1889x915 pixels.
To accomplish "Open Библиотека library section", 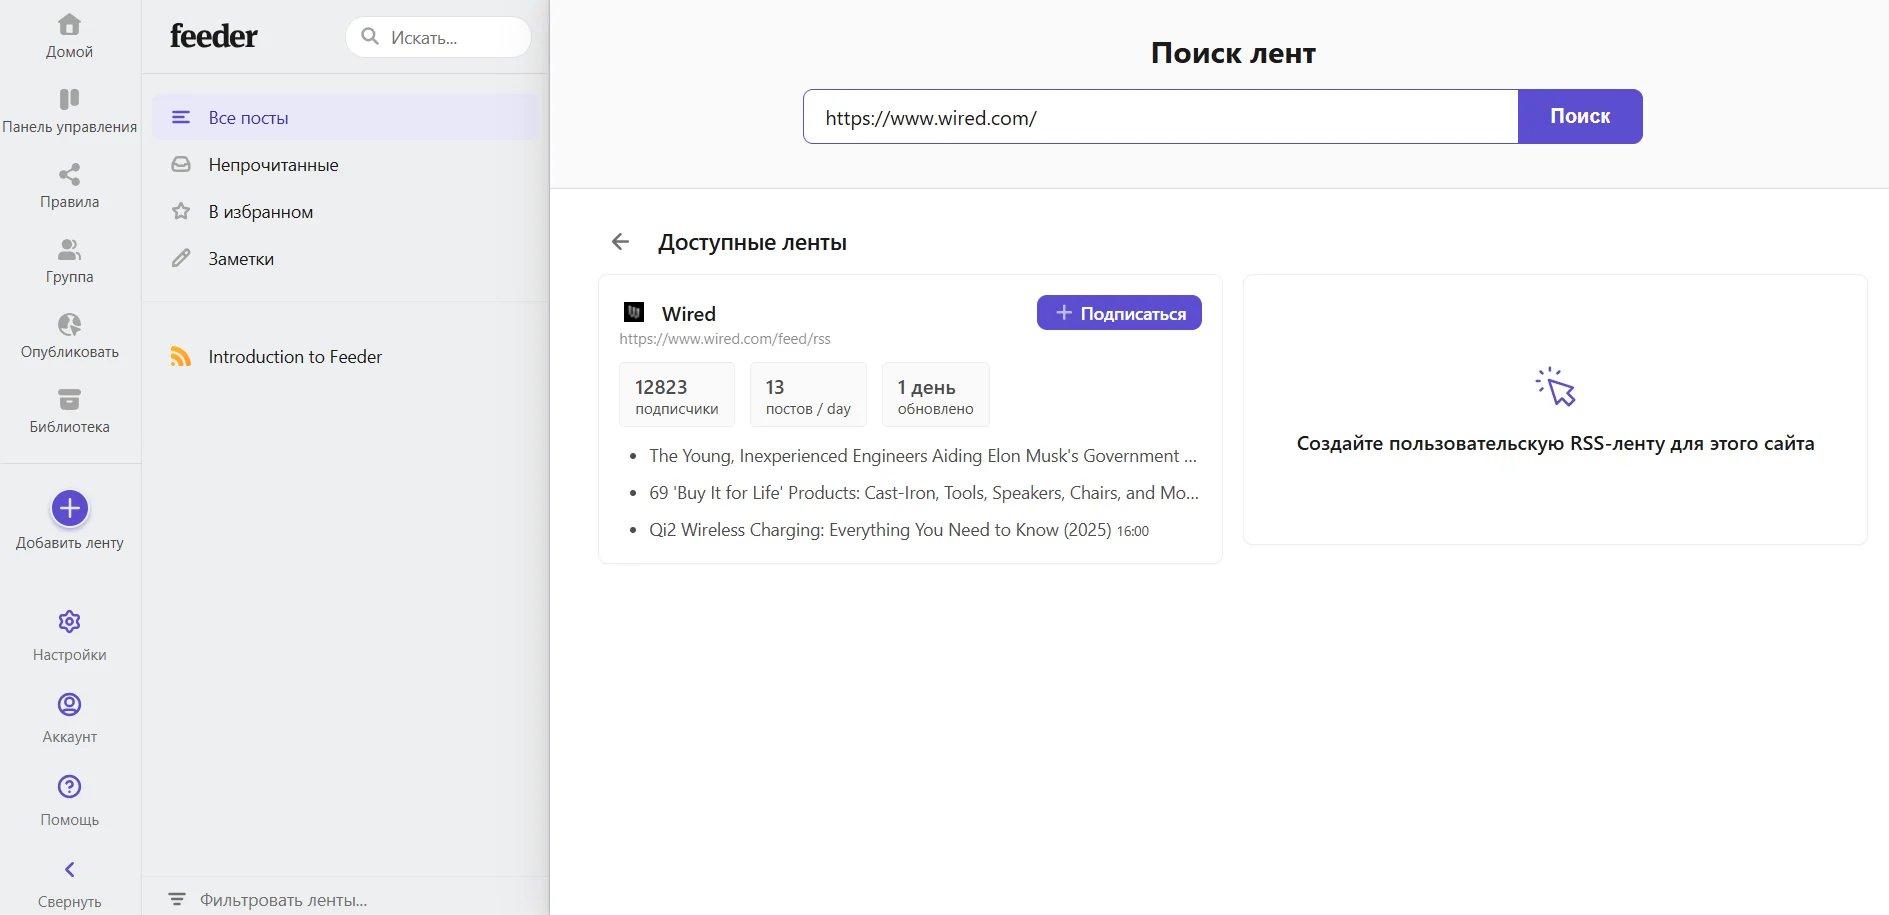I will coord(69,412).
